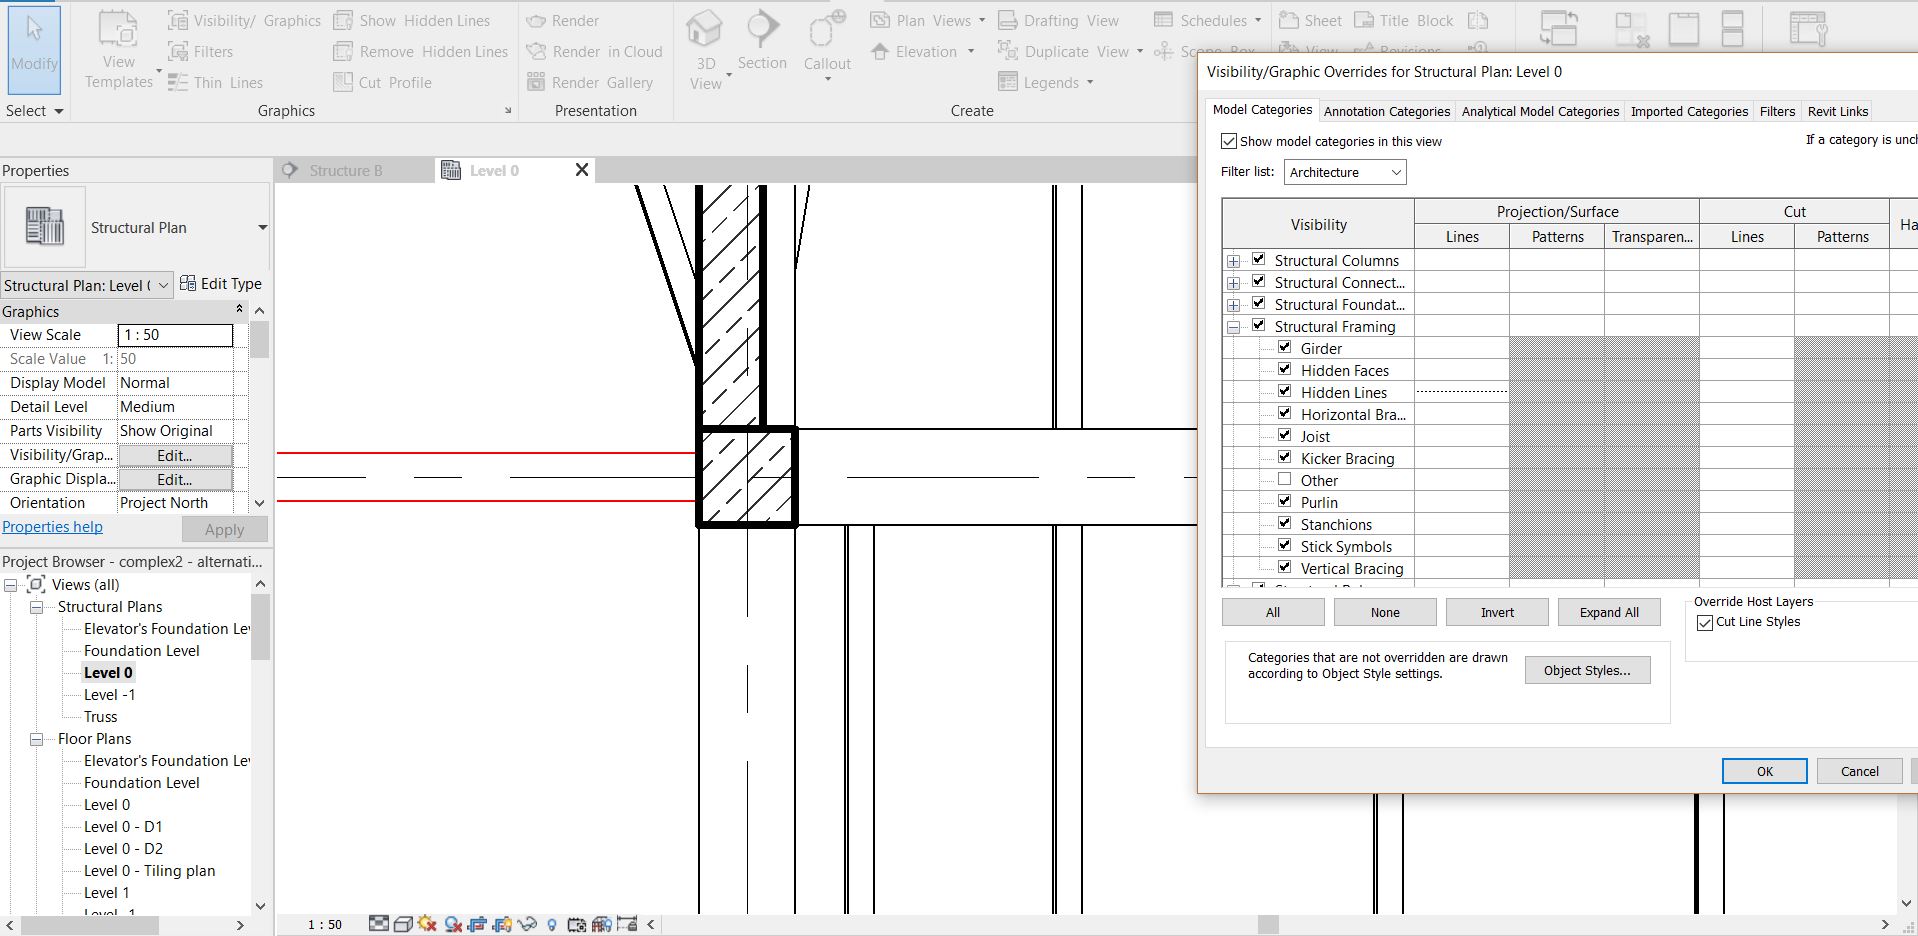
Task: Switch to the Annotation Categories tab
Action: 1386,111
